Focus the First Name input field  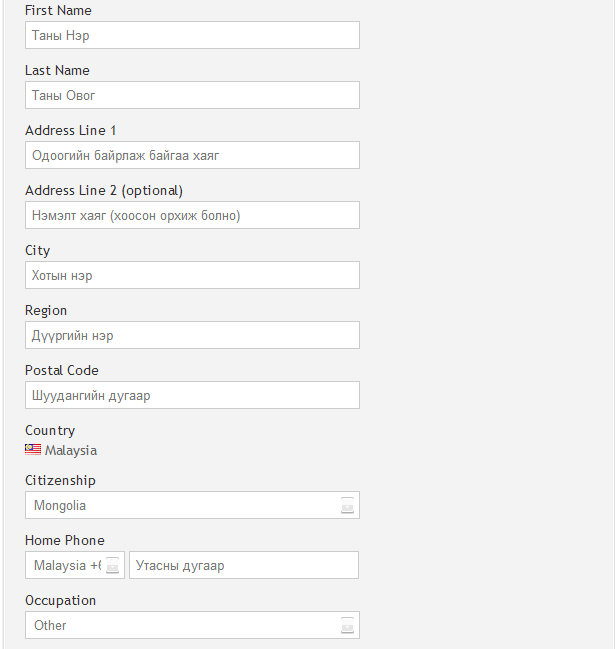coord(192,36)
